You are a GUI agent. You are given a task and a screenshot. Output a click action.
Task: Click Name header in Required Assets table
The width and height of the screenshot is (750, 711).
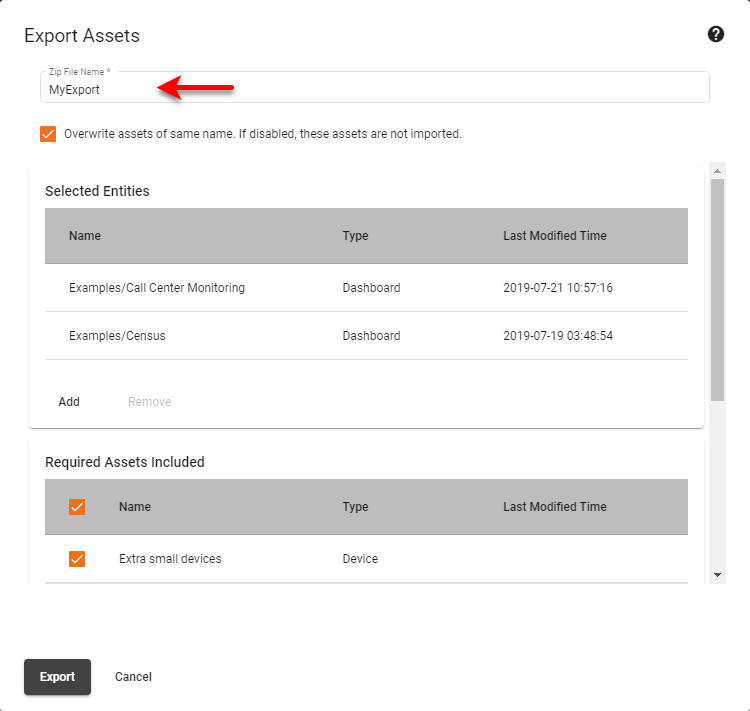pyautogui.click(x=135, y=507)
